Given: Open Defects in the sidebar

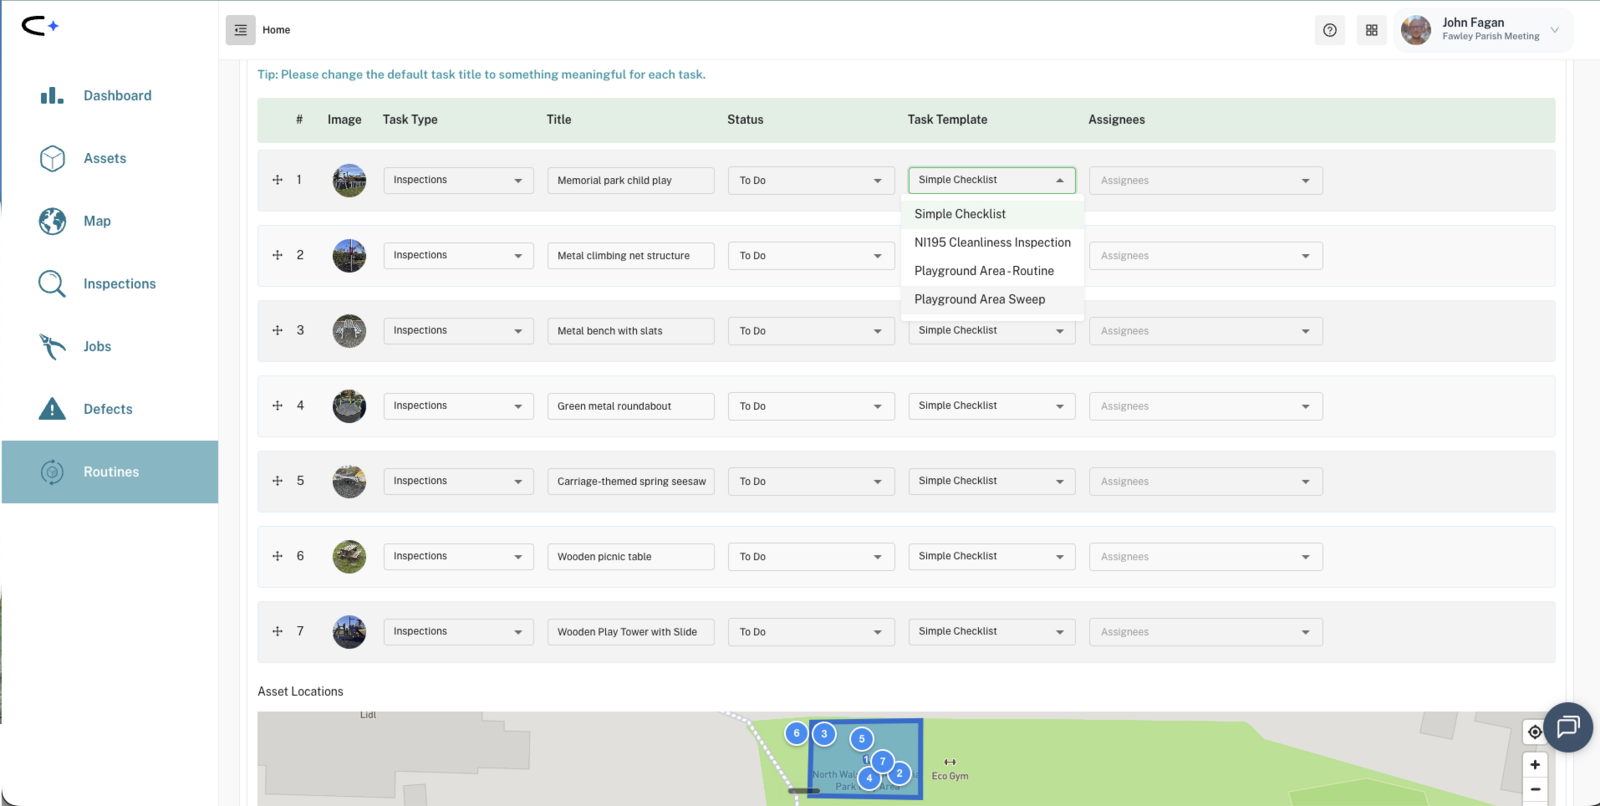Looking at the screenshot, I should click(x=110, y=409).
